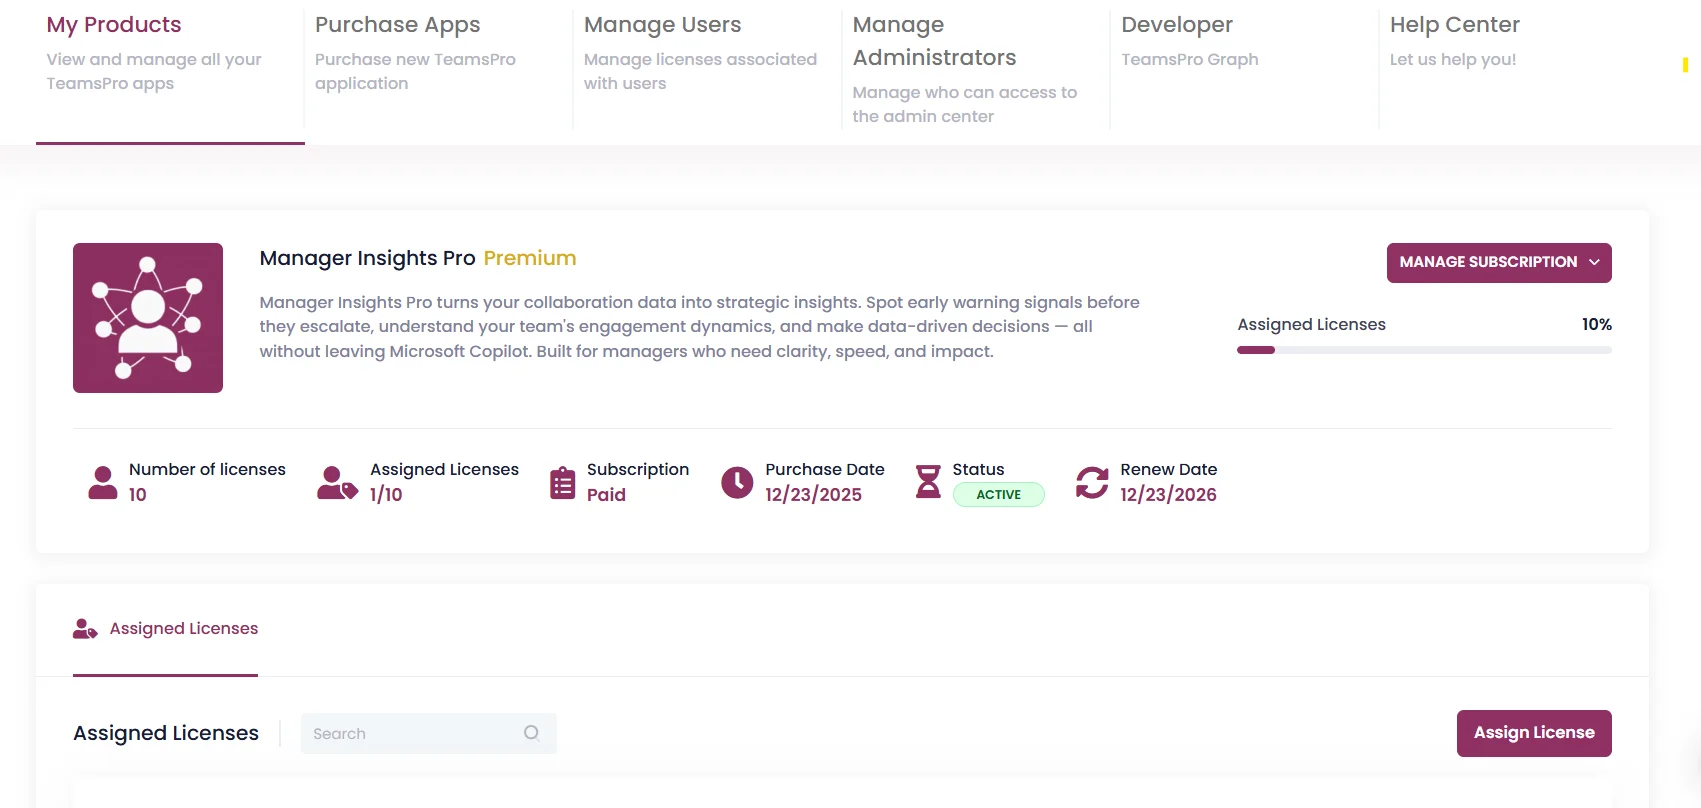The height and width of the screenshot is (808, 1701).
Task: Click the Assign License button
Action: [x=1534, y=733]
